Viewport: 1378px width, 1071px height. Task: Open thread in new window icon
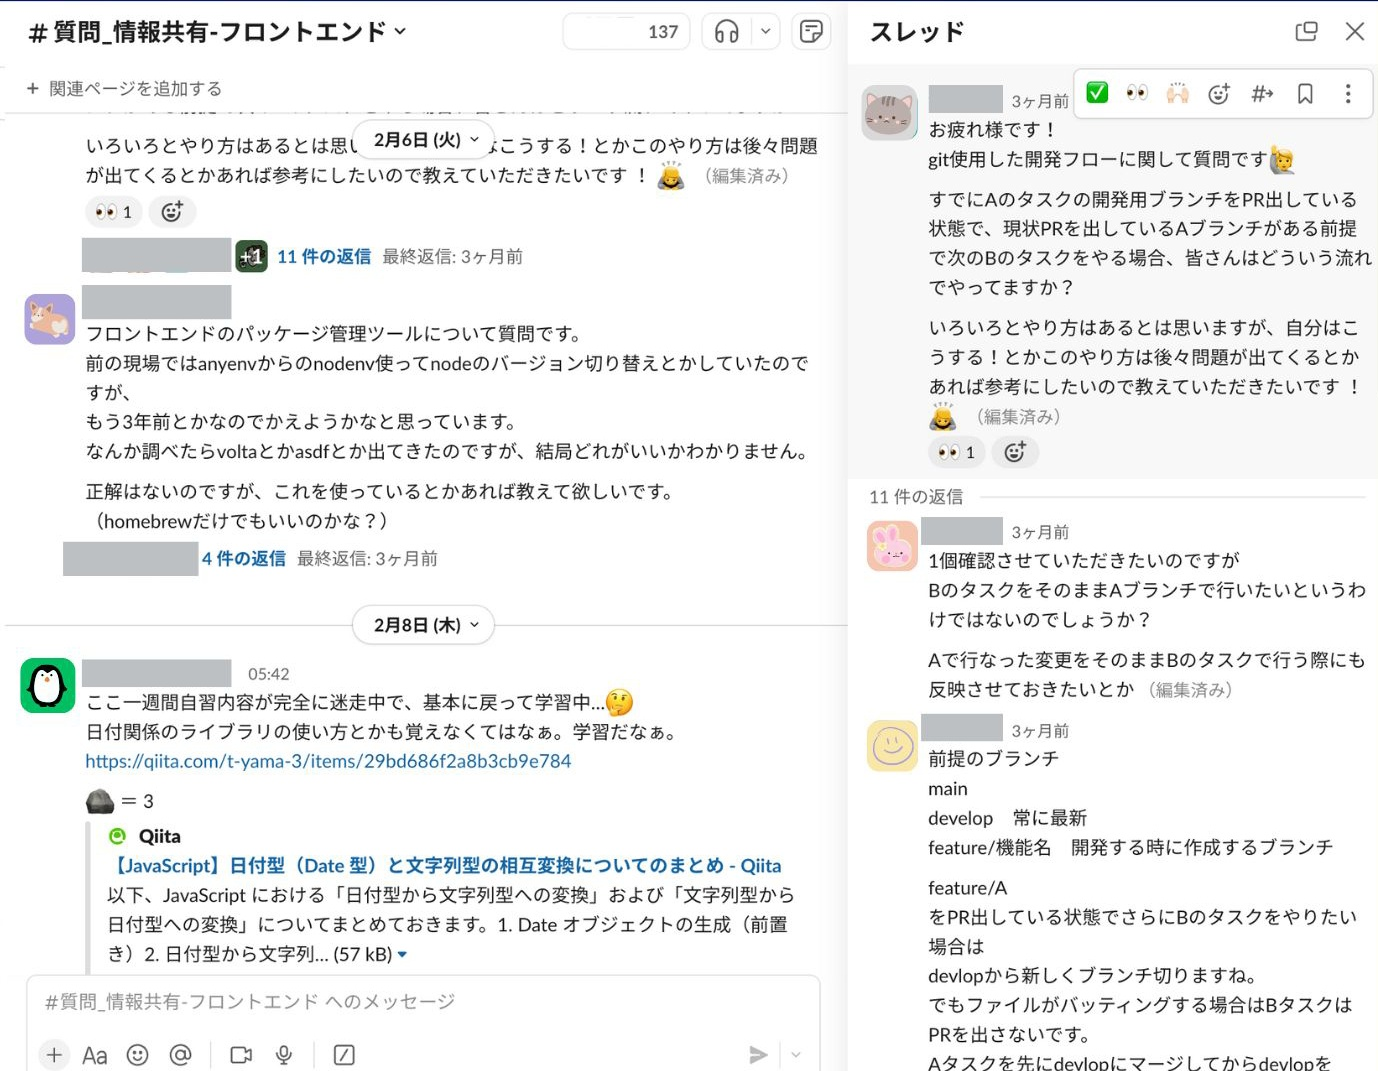click(x=1306, y=31)
